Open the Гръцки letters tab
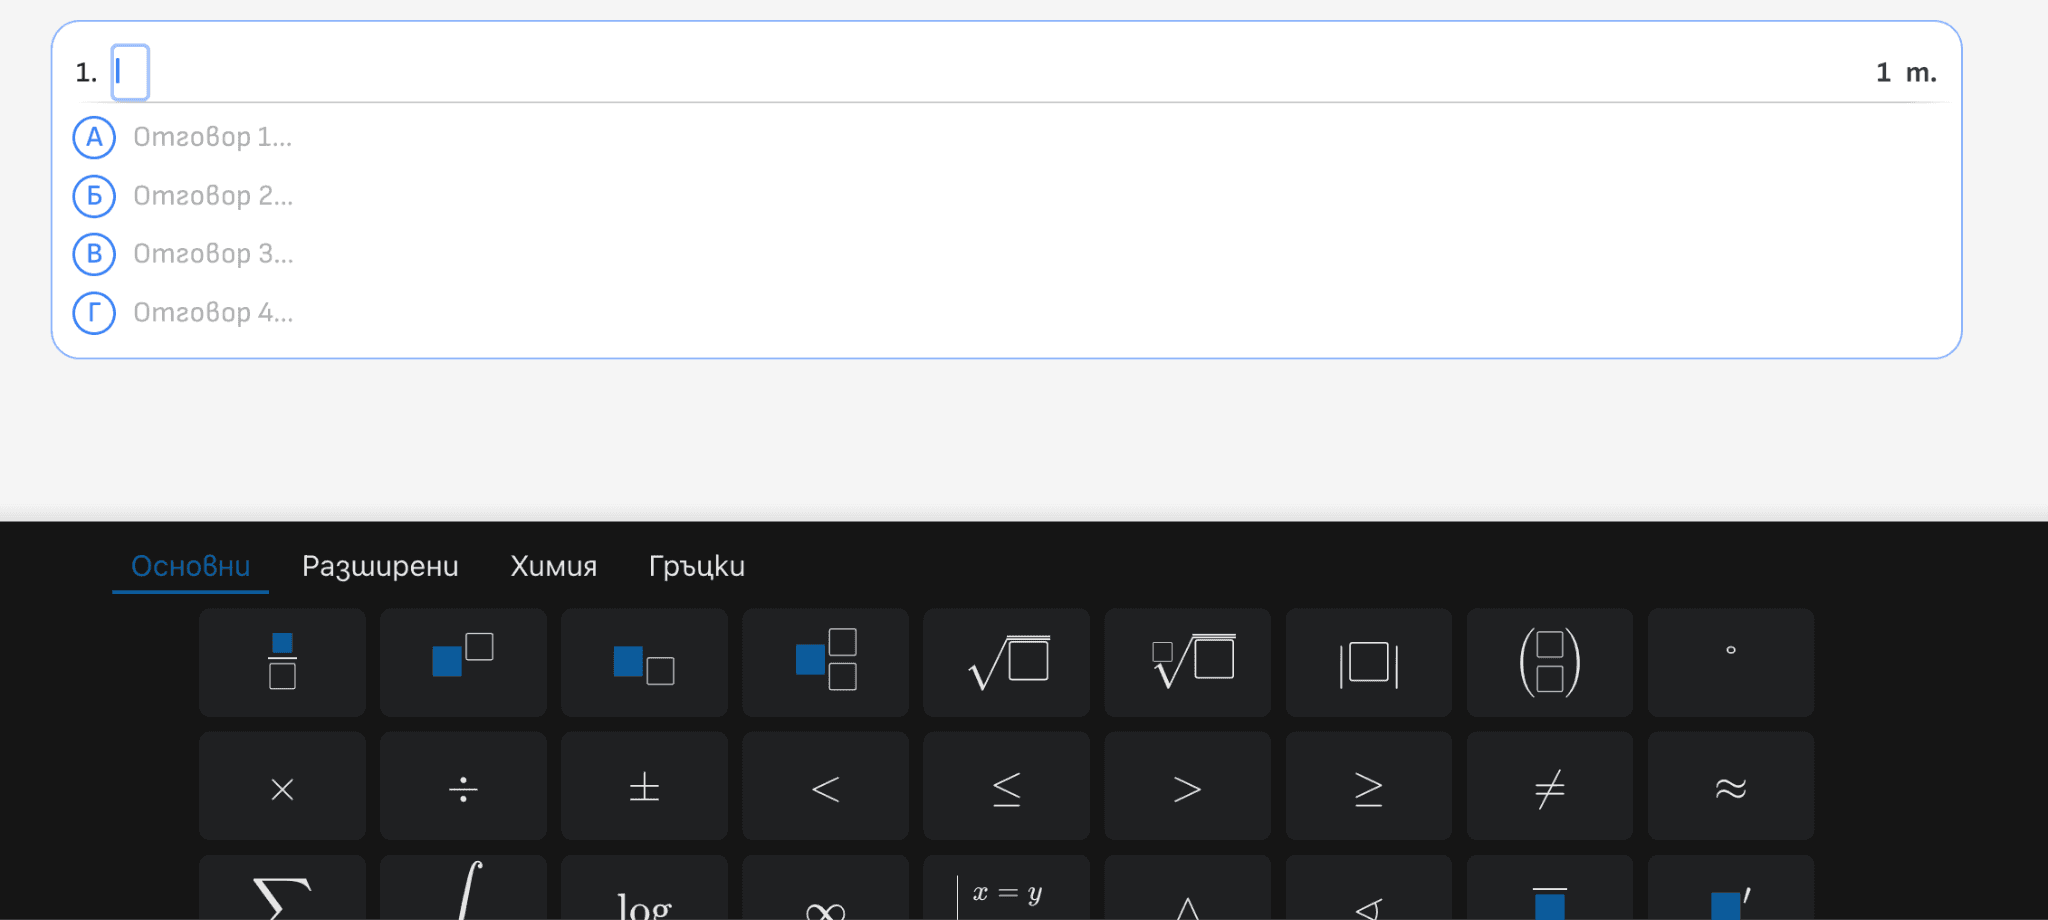 [x=697, y=566]
